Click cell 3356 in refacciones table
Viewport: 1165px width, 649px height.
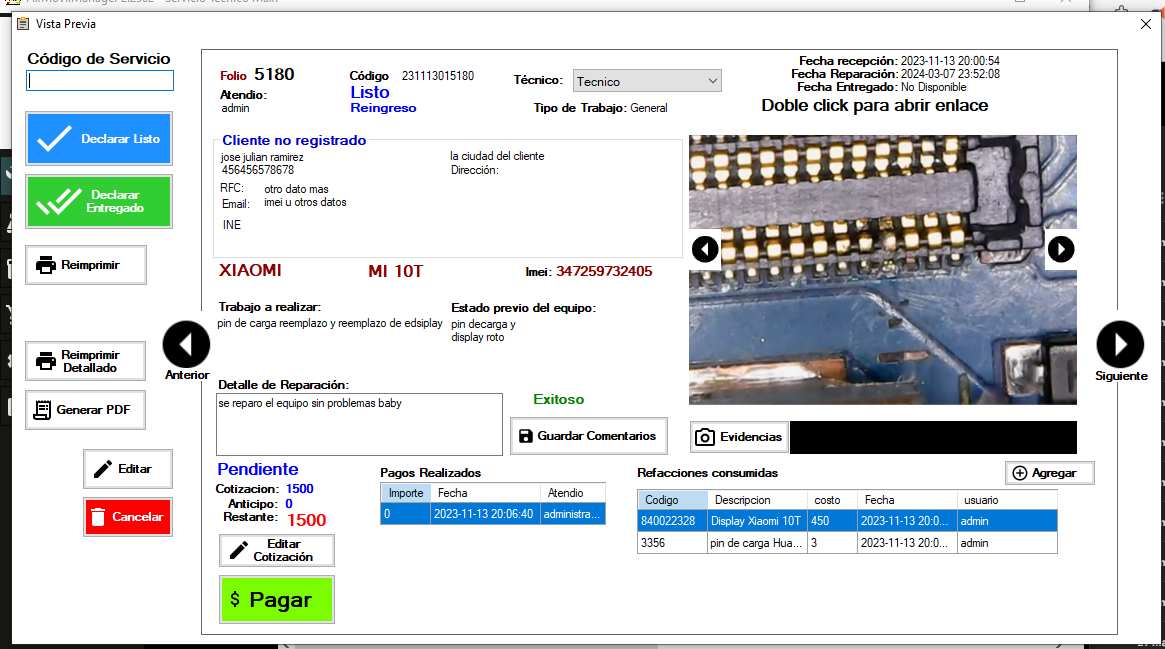tap(672, 543)
